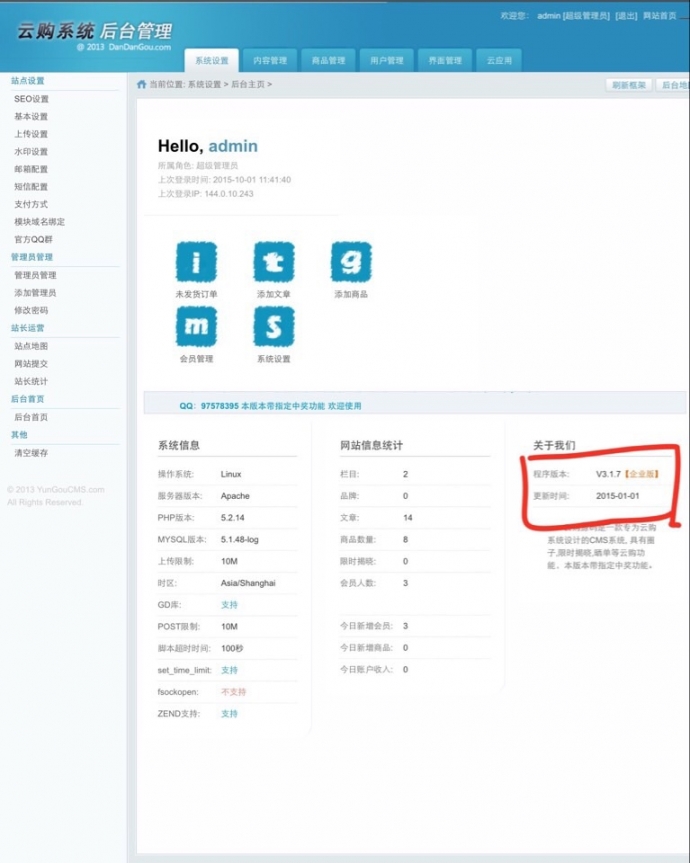The image size is (690, 863).
Task: Open 邮箱配置 in the sidebar
Action: pyautogui.click(x=31, y=170)
